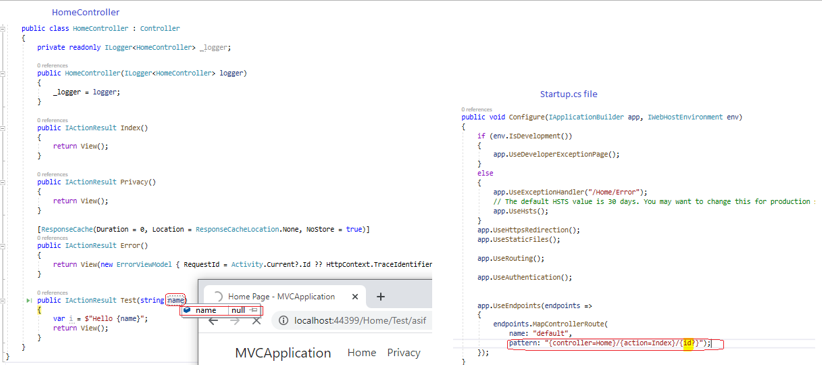Collapse the HomeController class code block
Viewport: 822px width, 365px height.
point(4,28)
